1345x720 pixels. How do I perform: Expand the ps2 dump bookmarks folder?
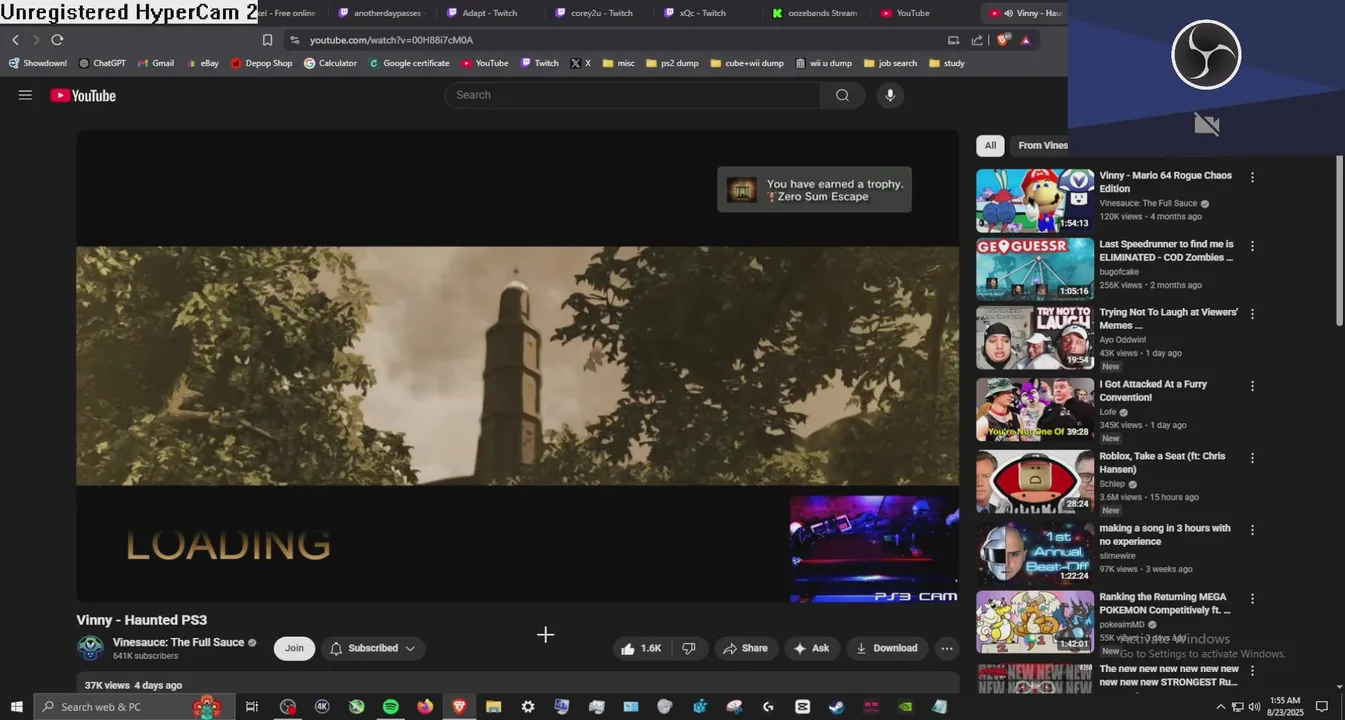click(x=672, y=63)
